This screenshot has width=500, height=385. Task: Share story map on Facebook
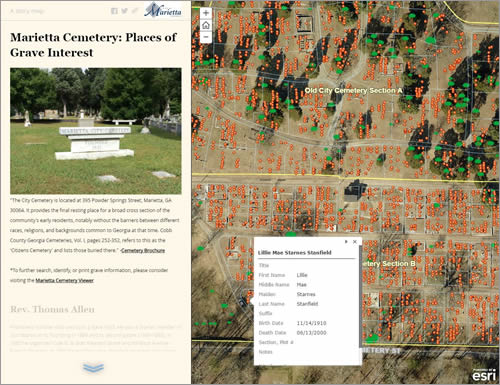[x=114, y=11]
